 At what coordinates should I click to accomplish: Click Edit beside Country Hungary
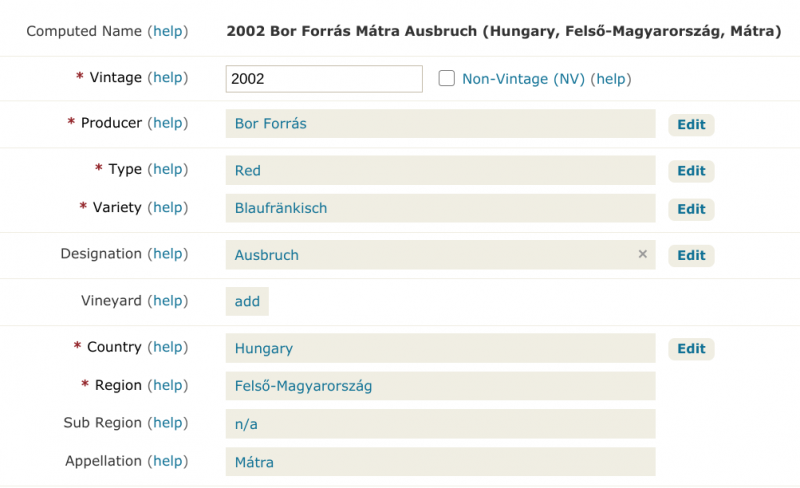691,349
